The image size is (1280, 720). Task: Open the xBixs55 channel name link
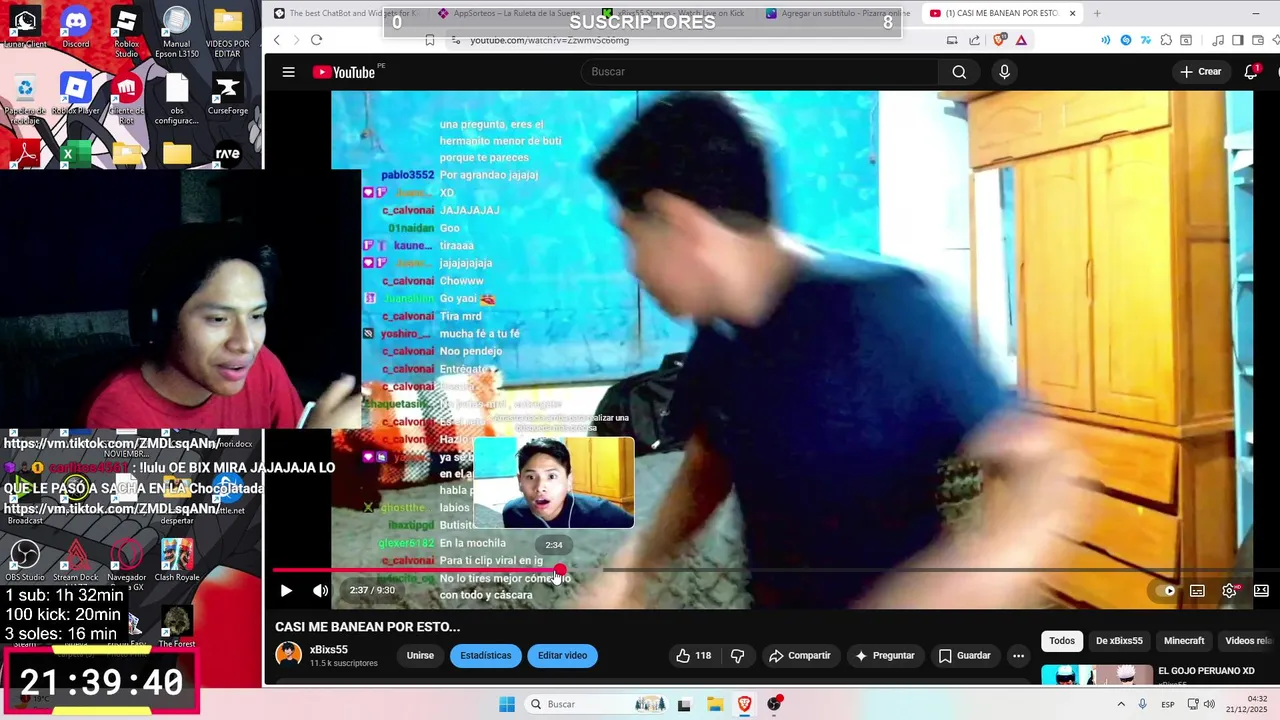click(x=329, y=650)
